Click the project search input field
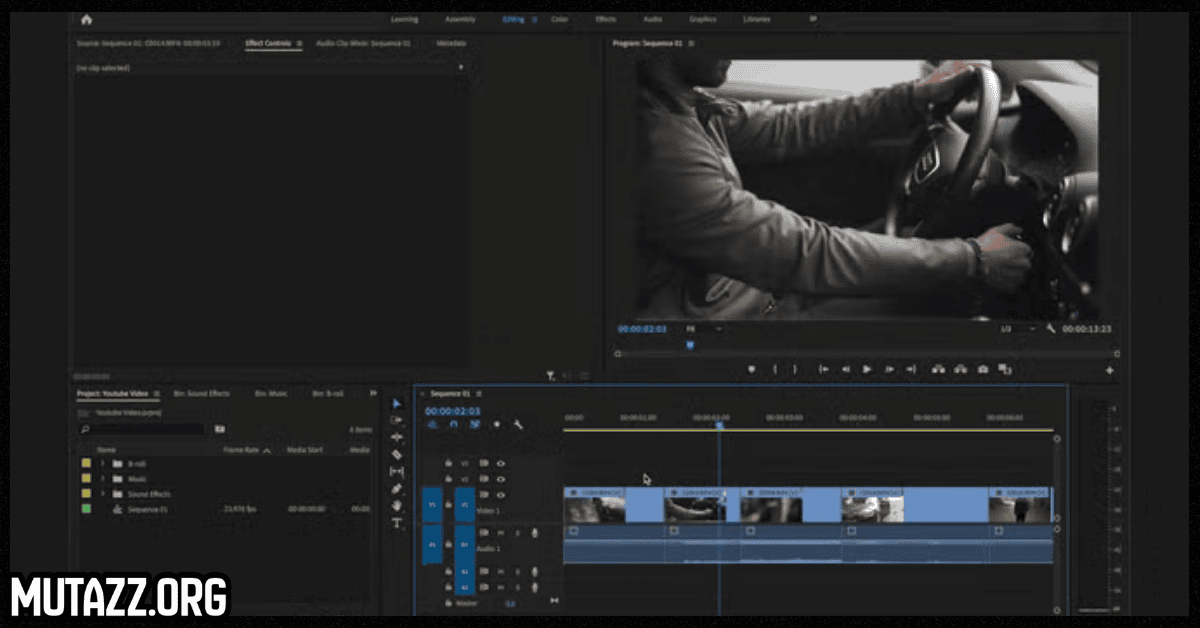1200x628 pixels. pyautogui.click(x=145, y=429)
